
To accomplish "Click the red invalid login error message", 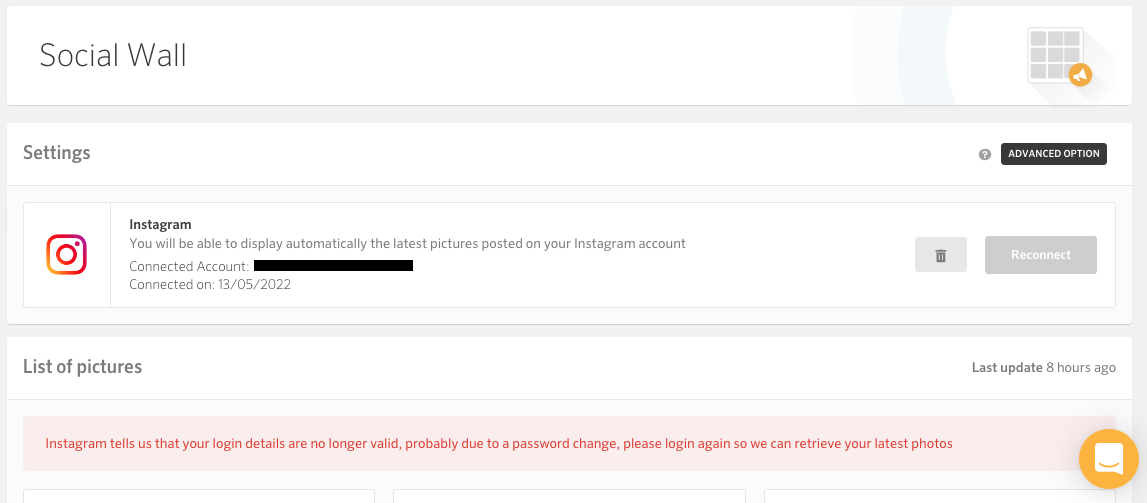I will 499,443.
